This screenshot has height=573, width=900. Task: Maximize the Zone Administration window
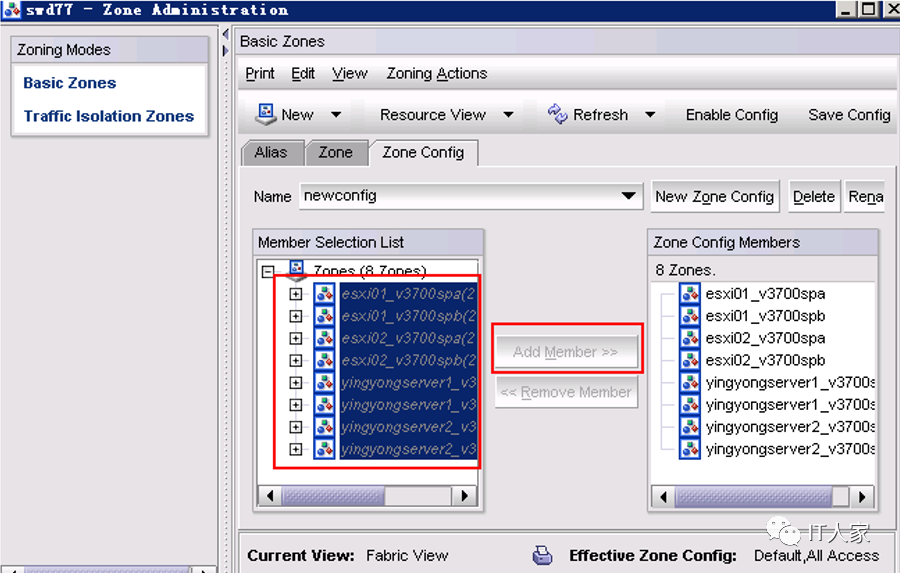point(869,9)
